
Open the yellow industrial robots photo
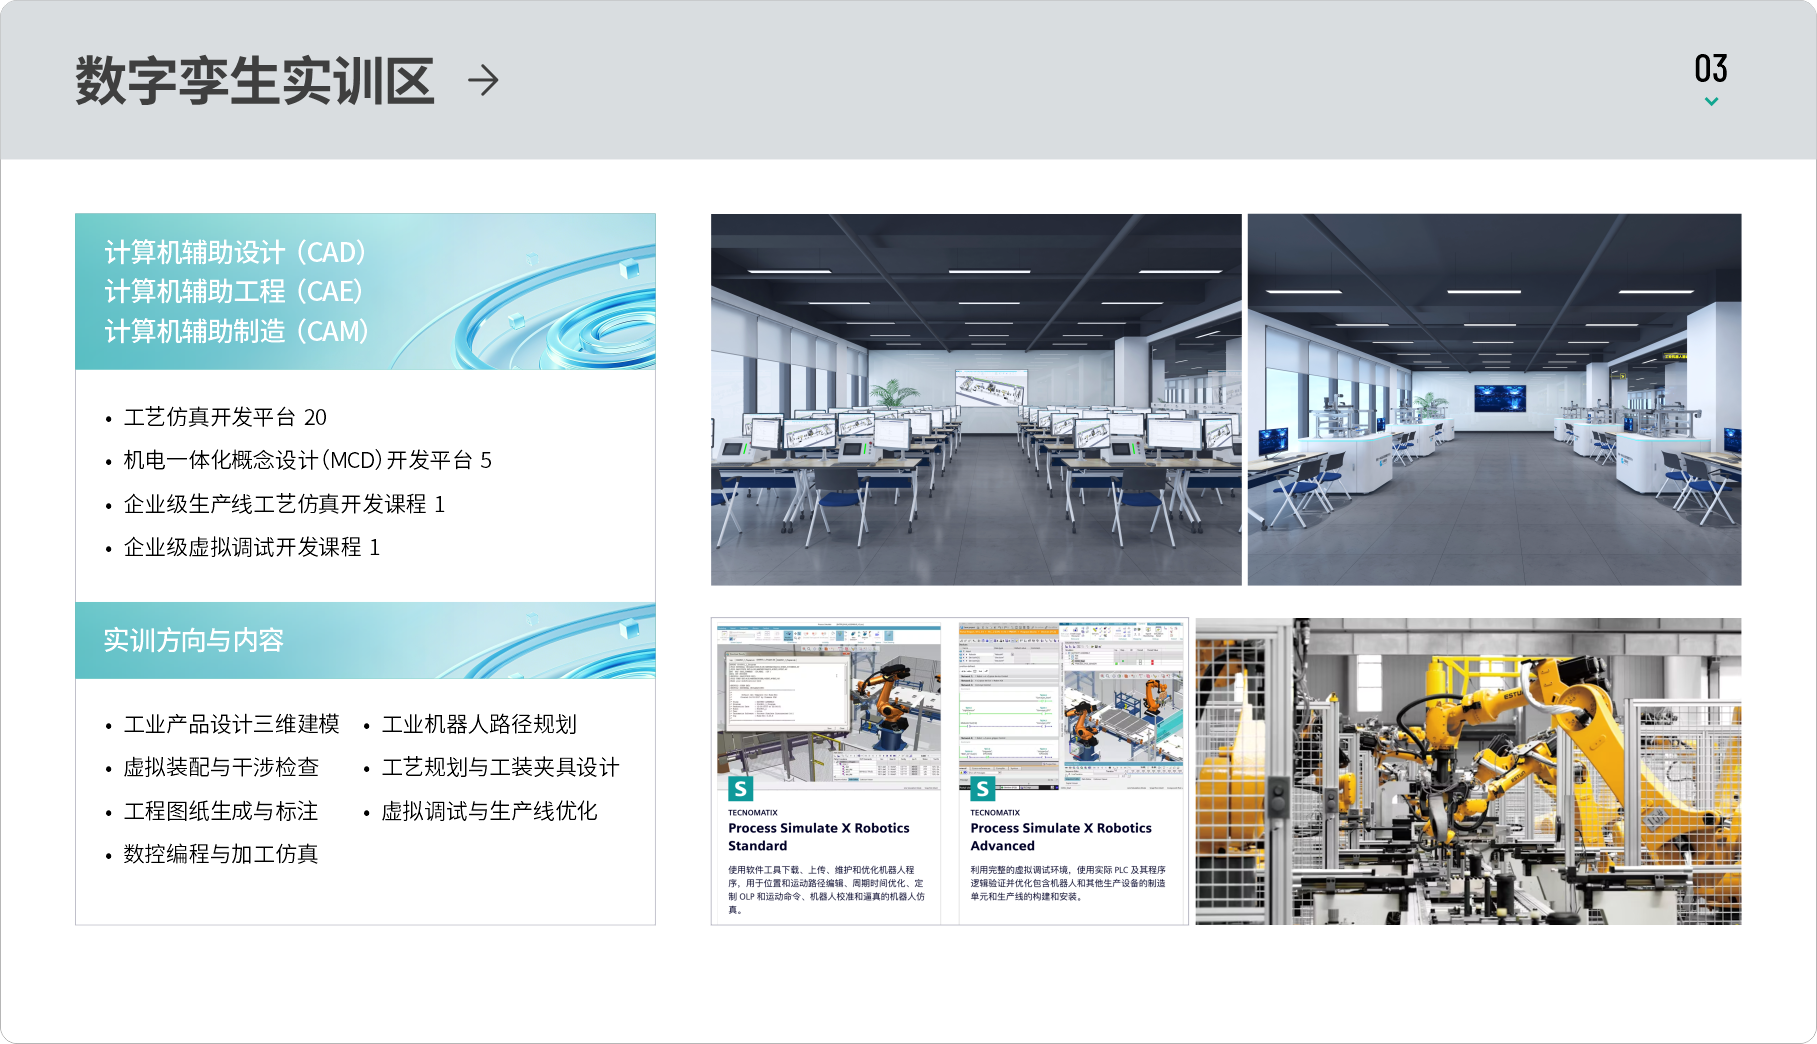click(x=1468, y=771)
